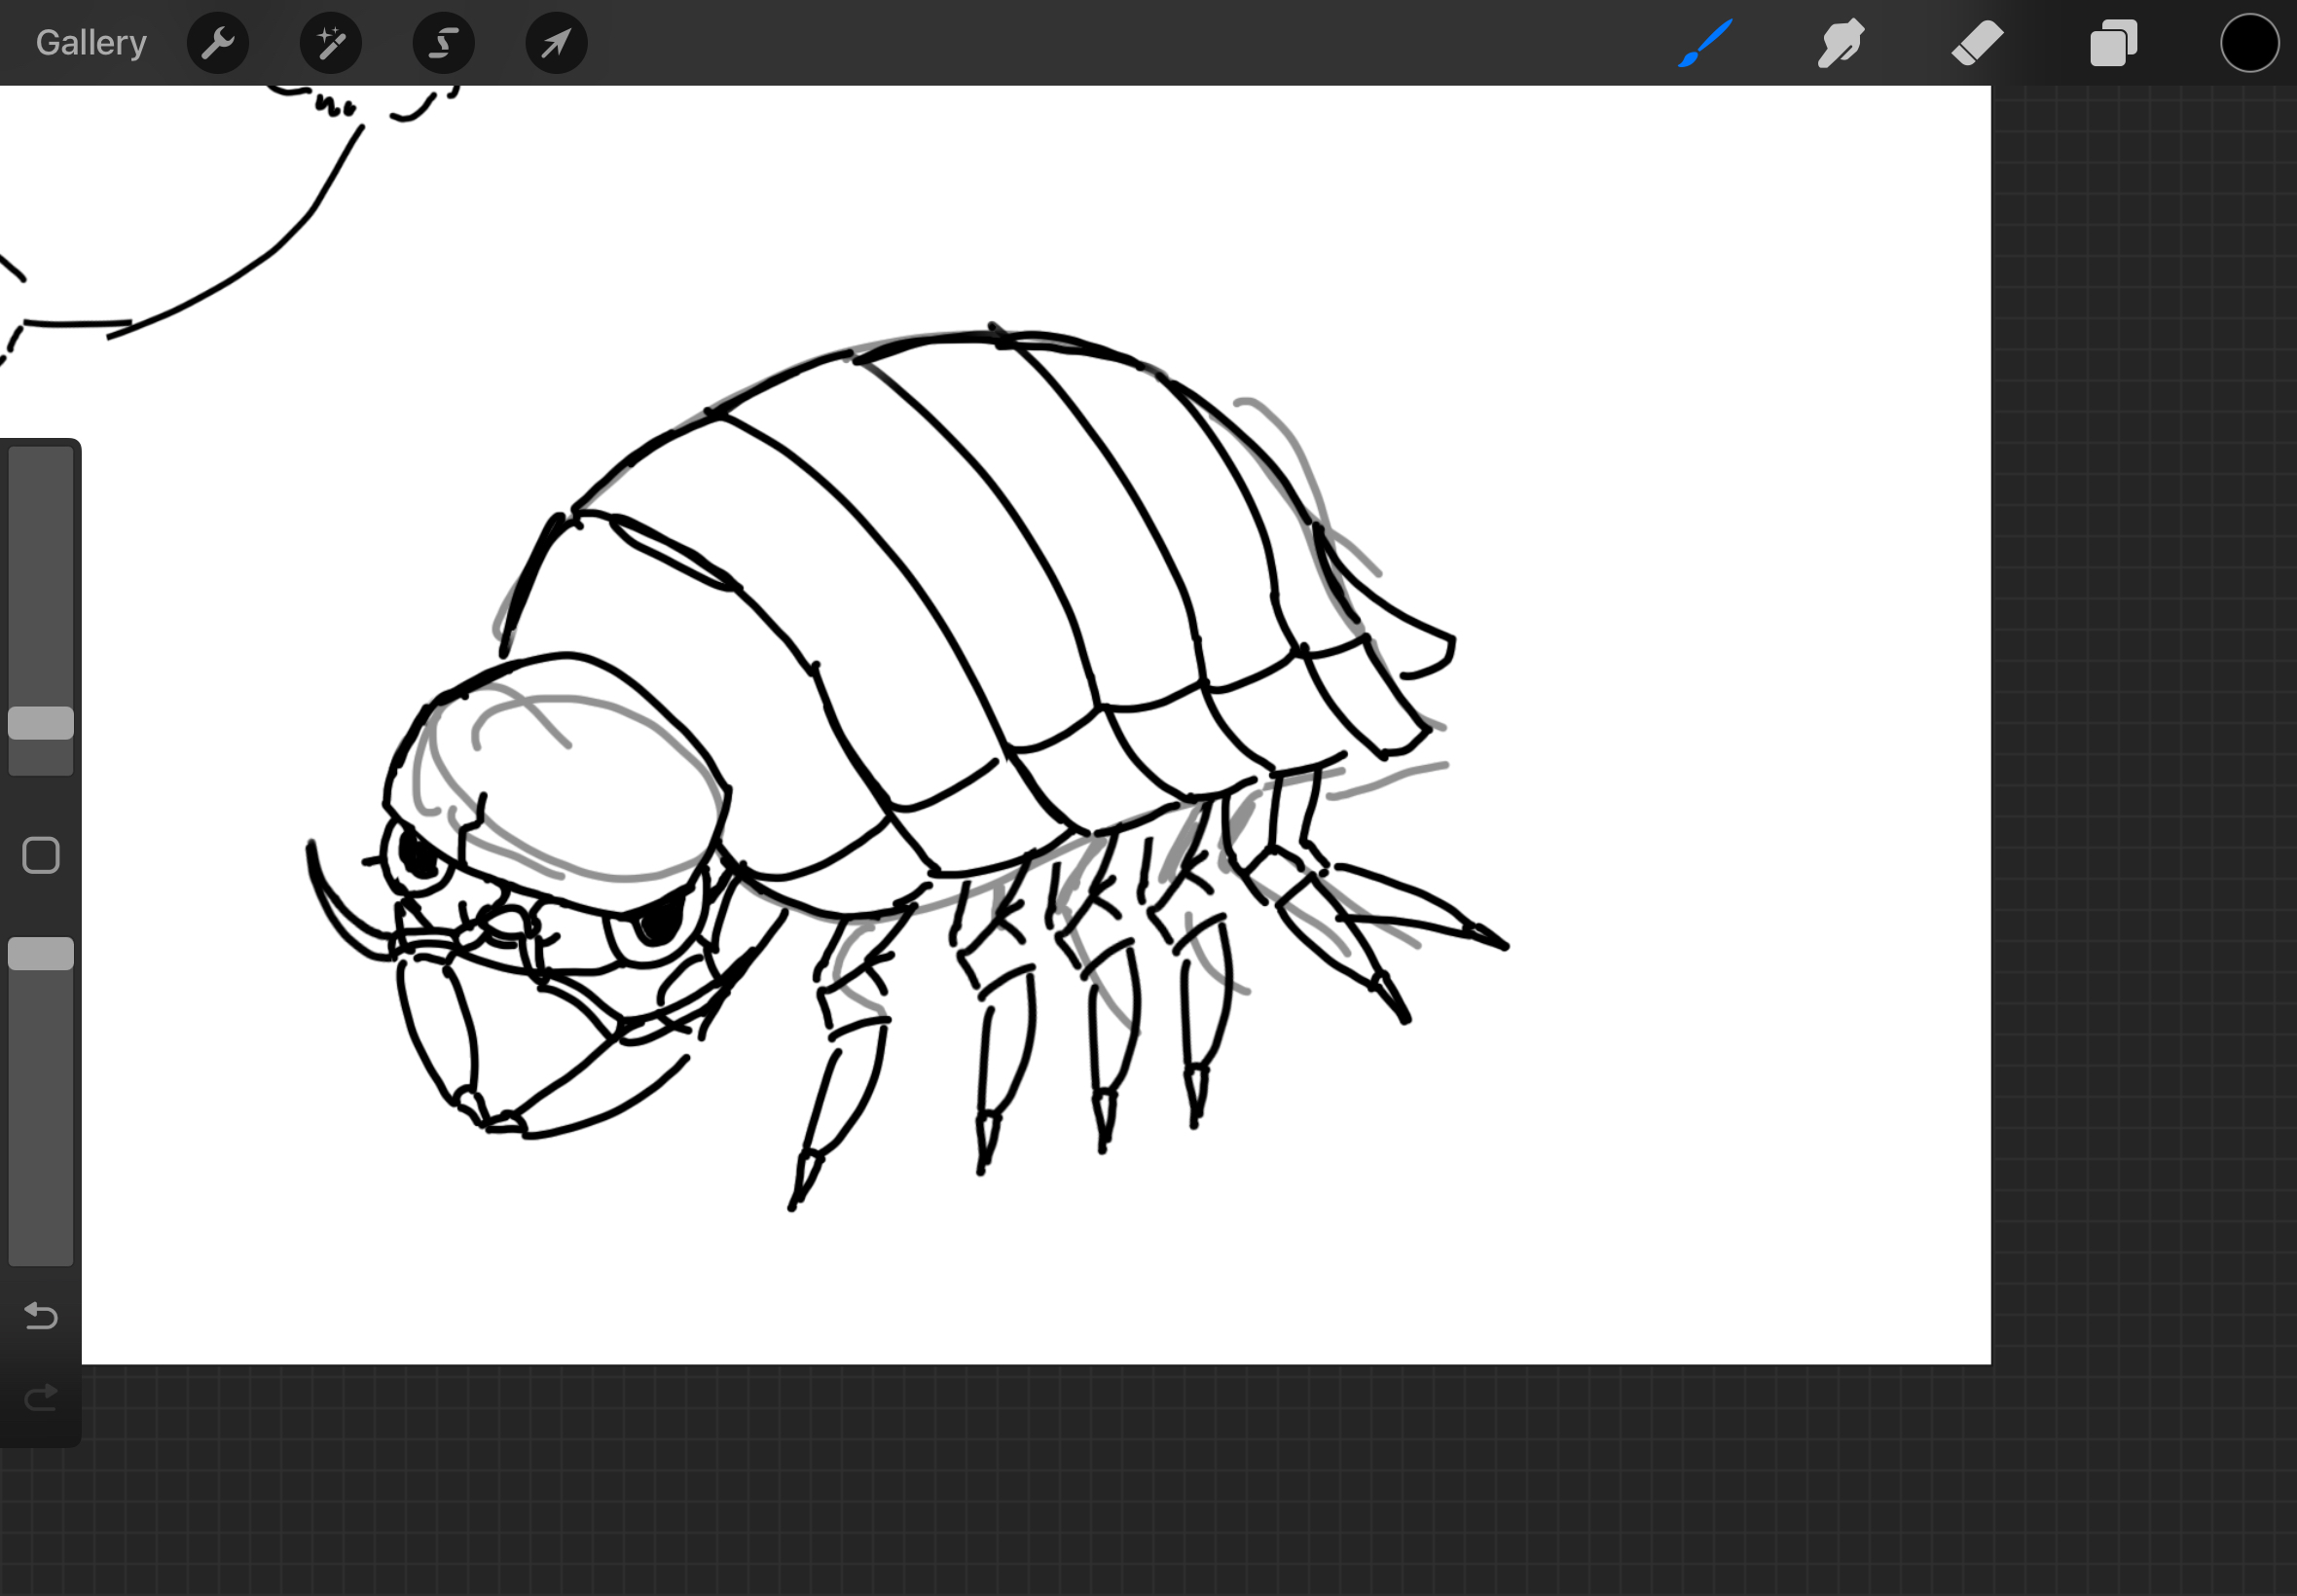Click top of the brush size slider track
2297x1596 pixels.
(x=41, y=462)
